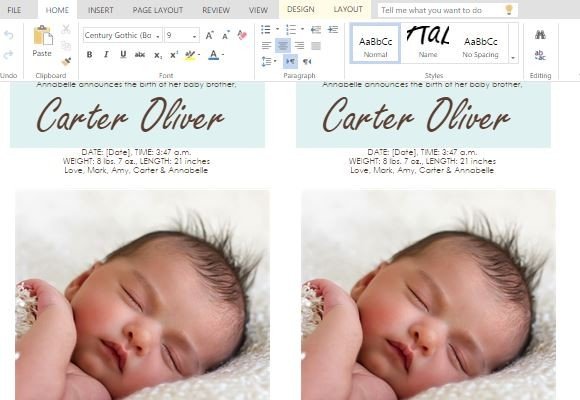580x400 pixels.
Task: Apply the Name style from gallery
Action: pos(428,44)
